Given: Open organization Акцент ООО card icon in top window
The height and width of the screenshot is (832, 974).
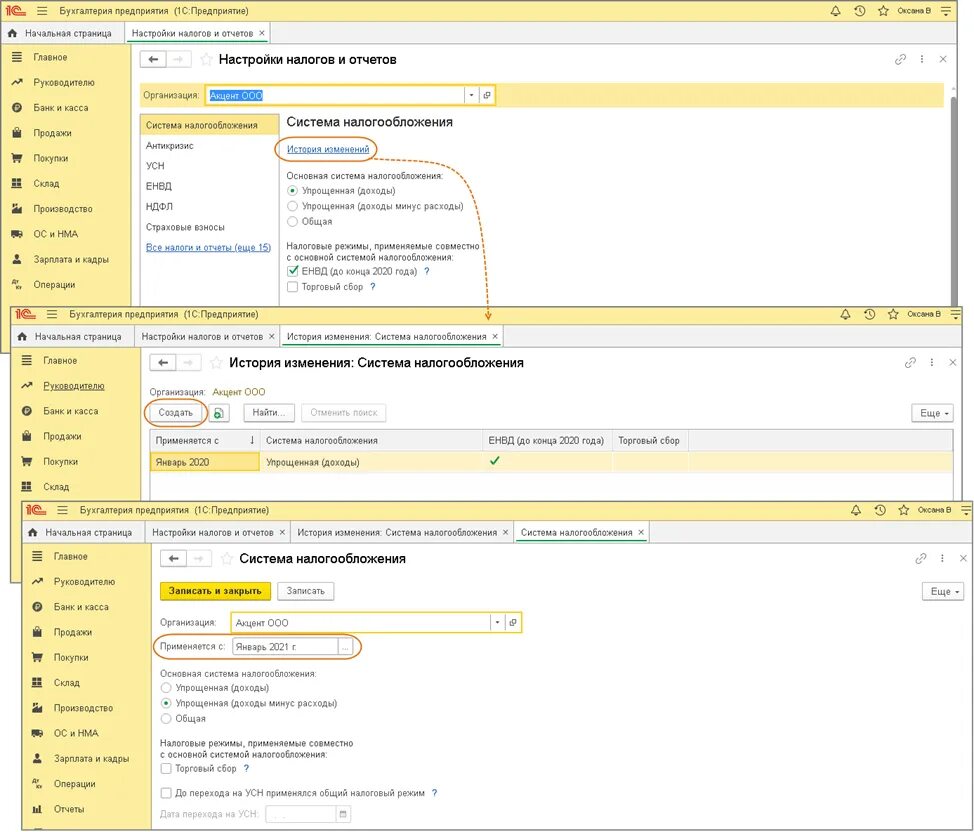Looking at the screenshot, I should 487,95.
